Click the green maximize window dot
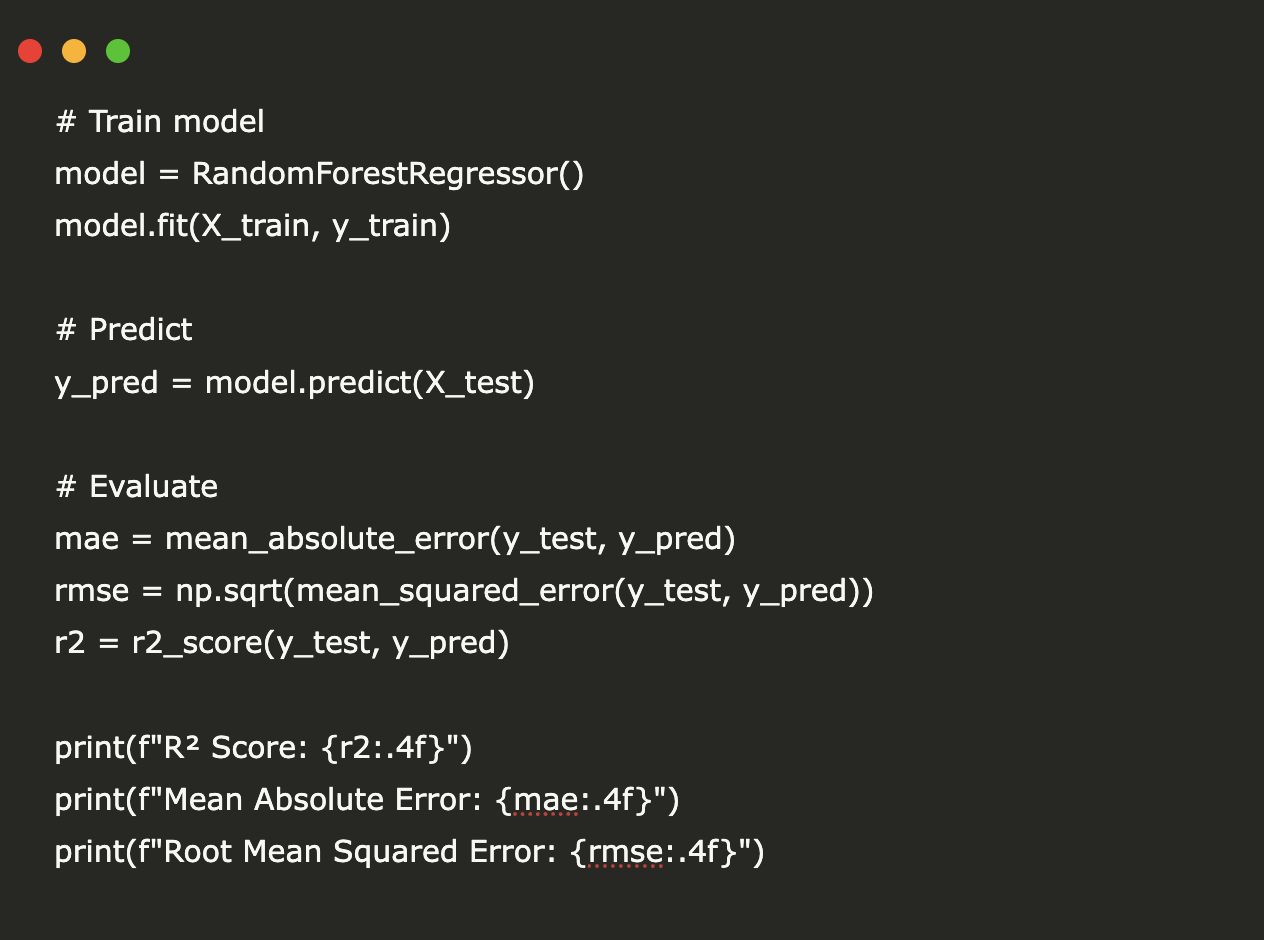Viewport: 1264px width, 940px height. 118,51
